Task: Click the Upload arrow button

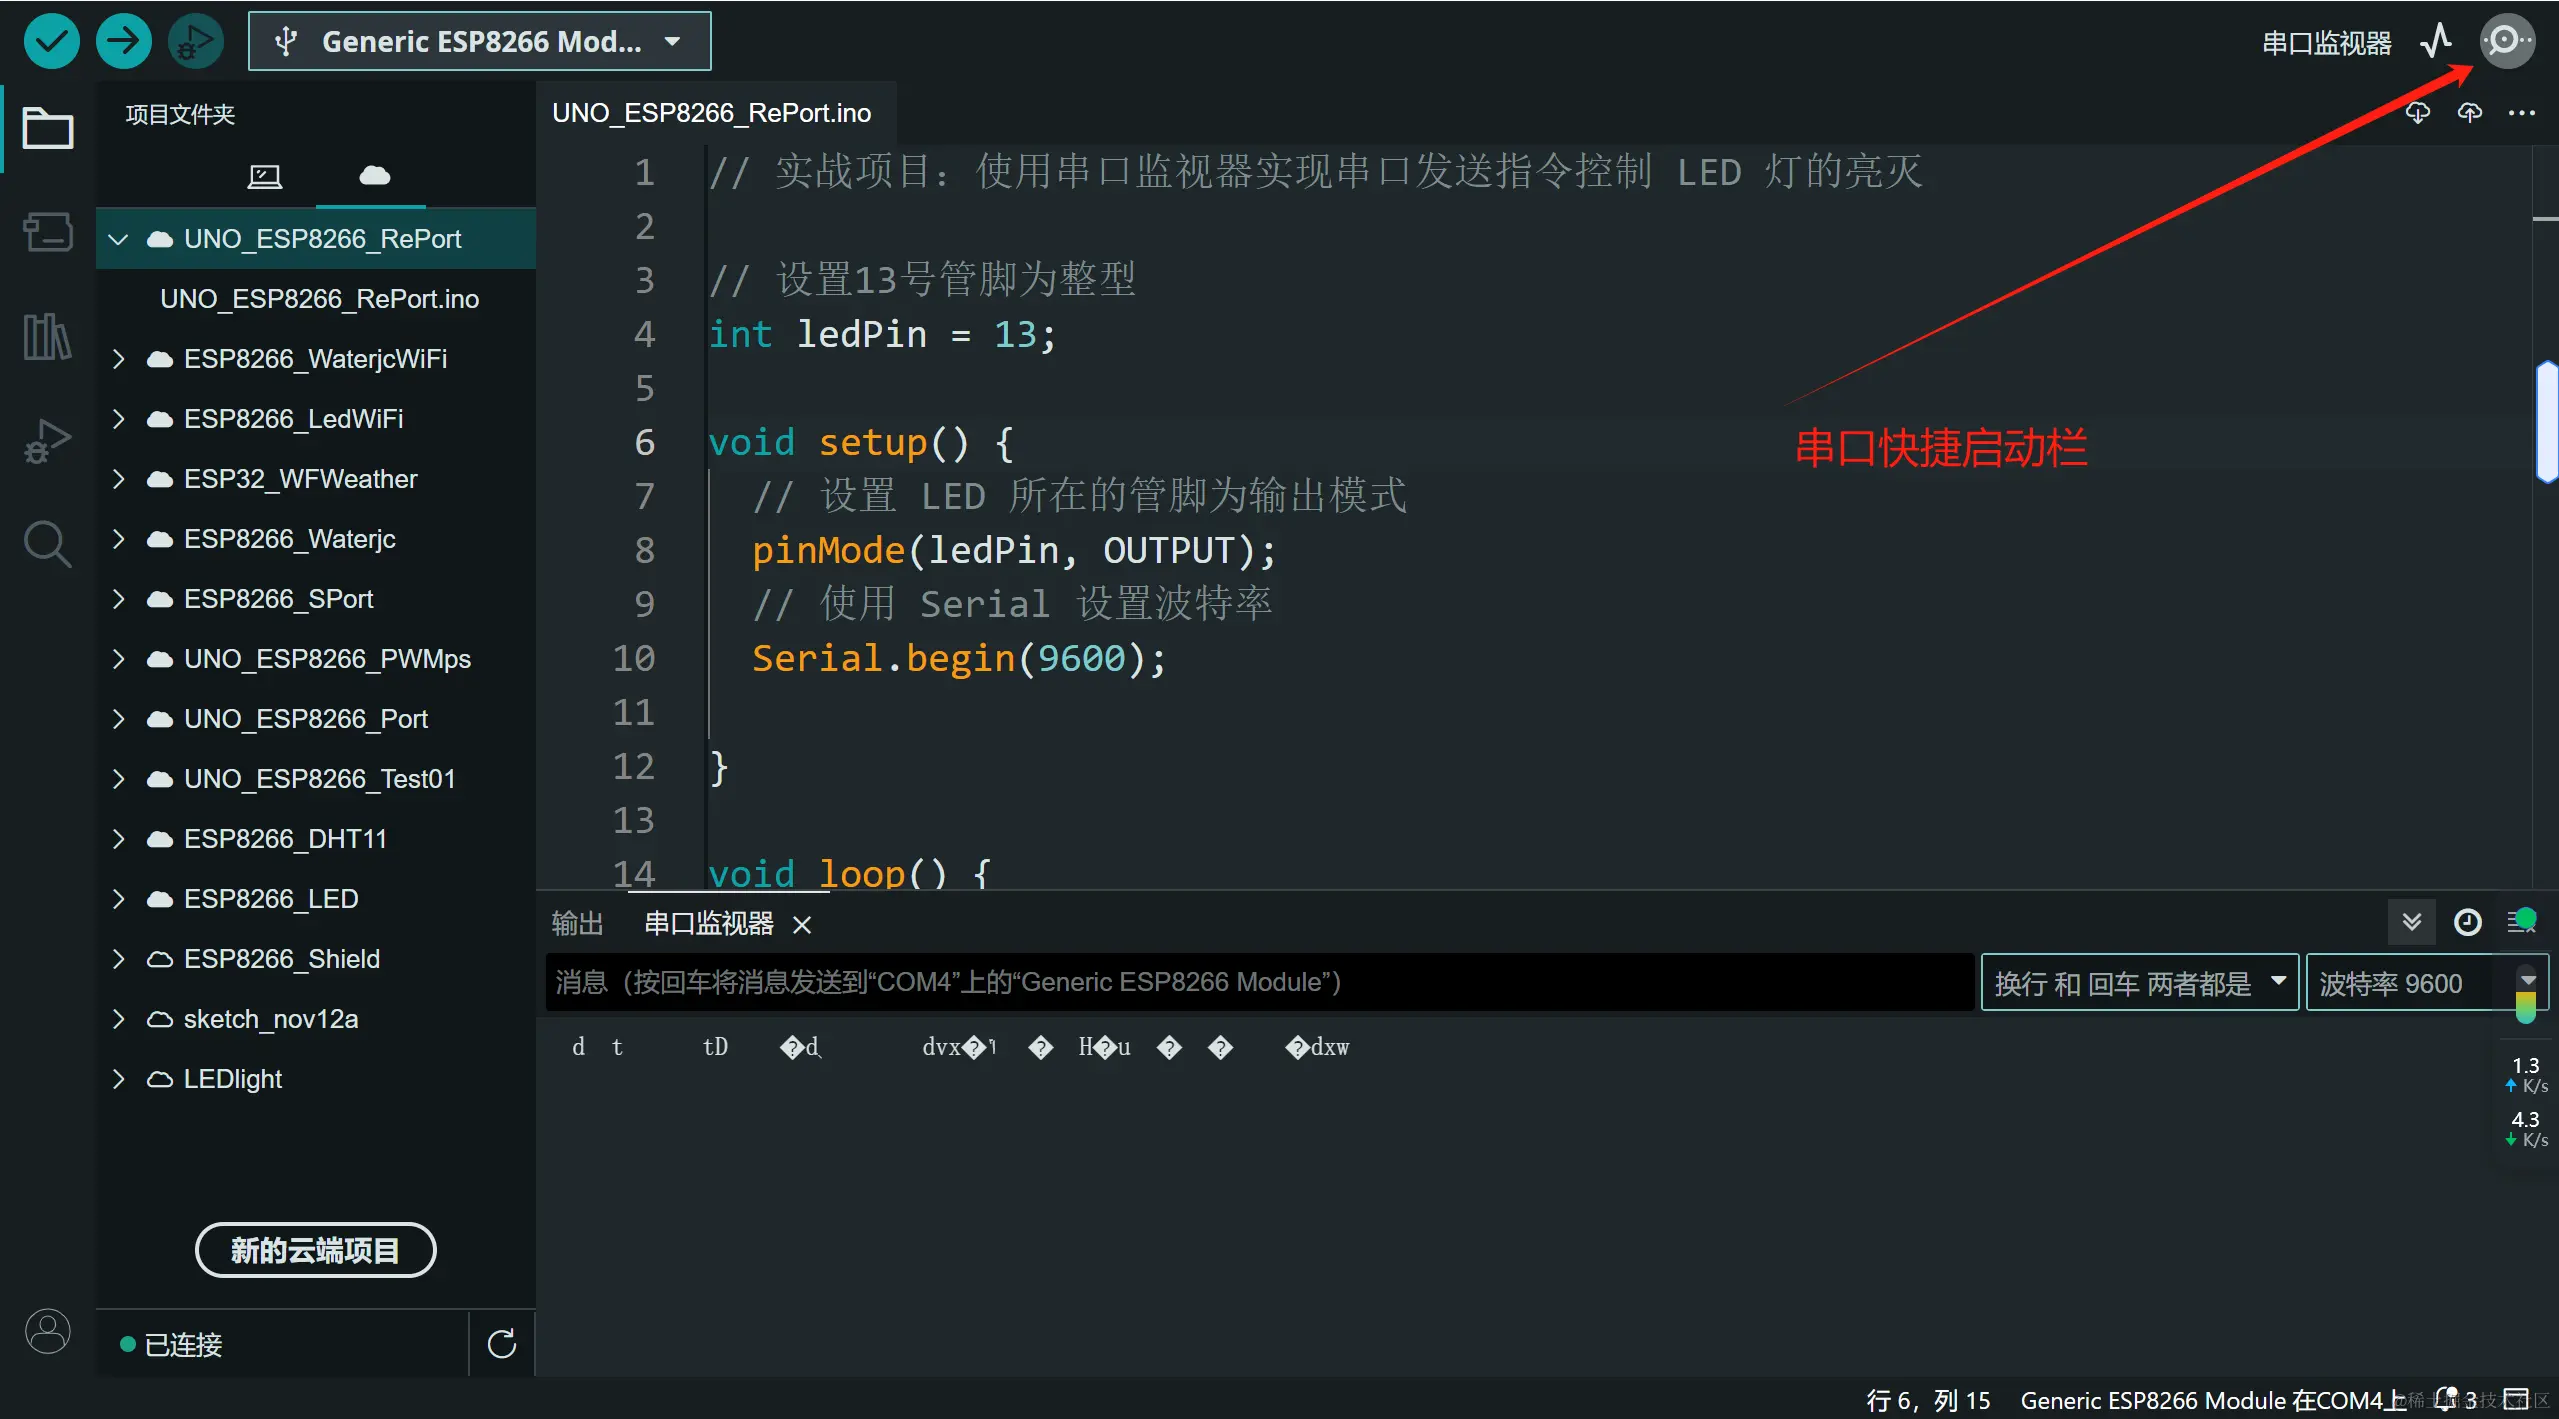Action: (x=123, y=41)
